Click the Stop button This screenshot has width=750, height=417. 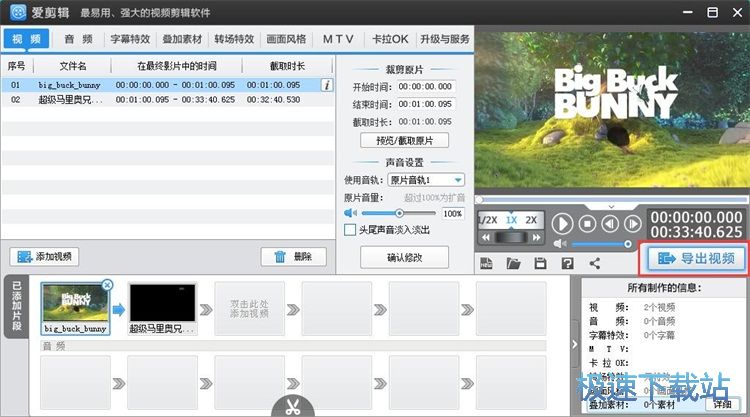pyautogui.click(x=587, y=224)
